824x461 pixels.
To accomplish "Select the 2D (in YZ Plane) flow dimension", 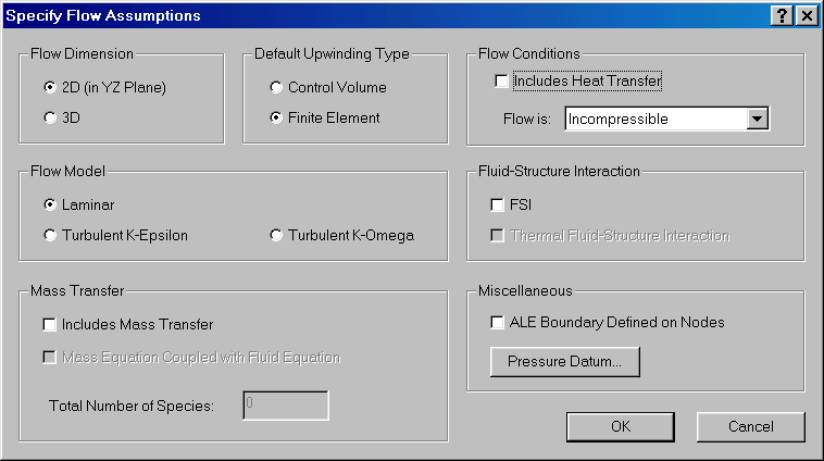I will 49,87.
